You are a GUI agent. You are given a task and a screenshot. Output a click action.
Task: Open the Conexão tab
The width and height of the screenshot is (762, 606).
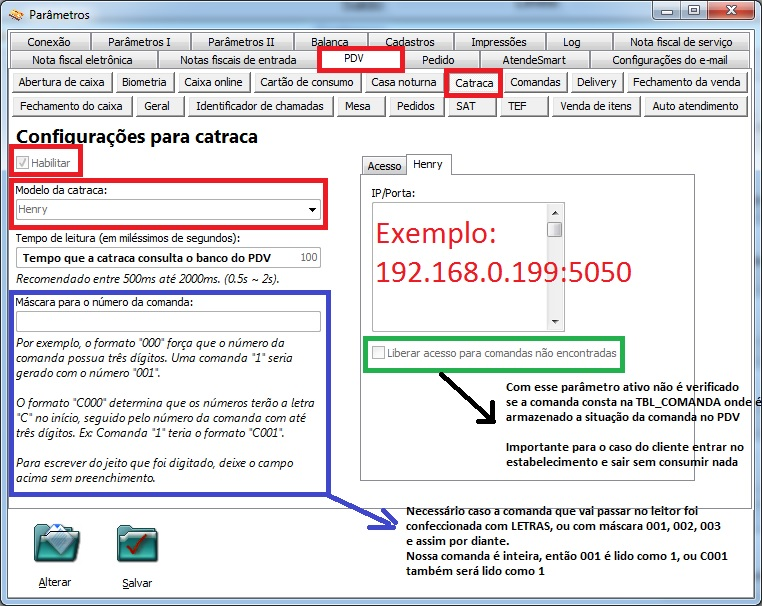[49, 42]
